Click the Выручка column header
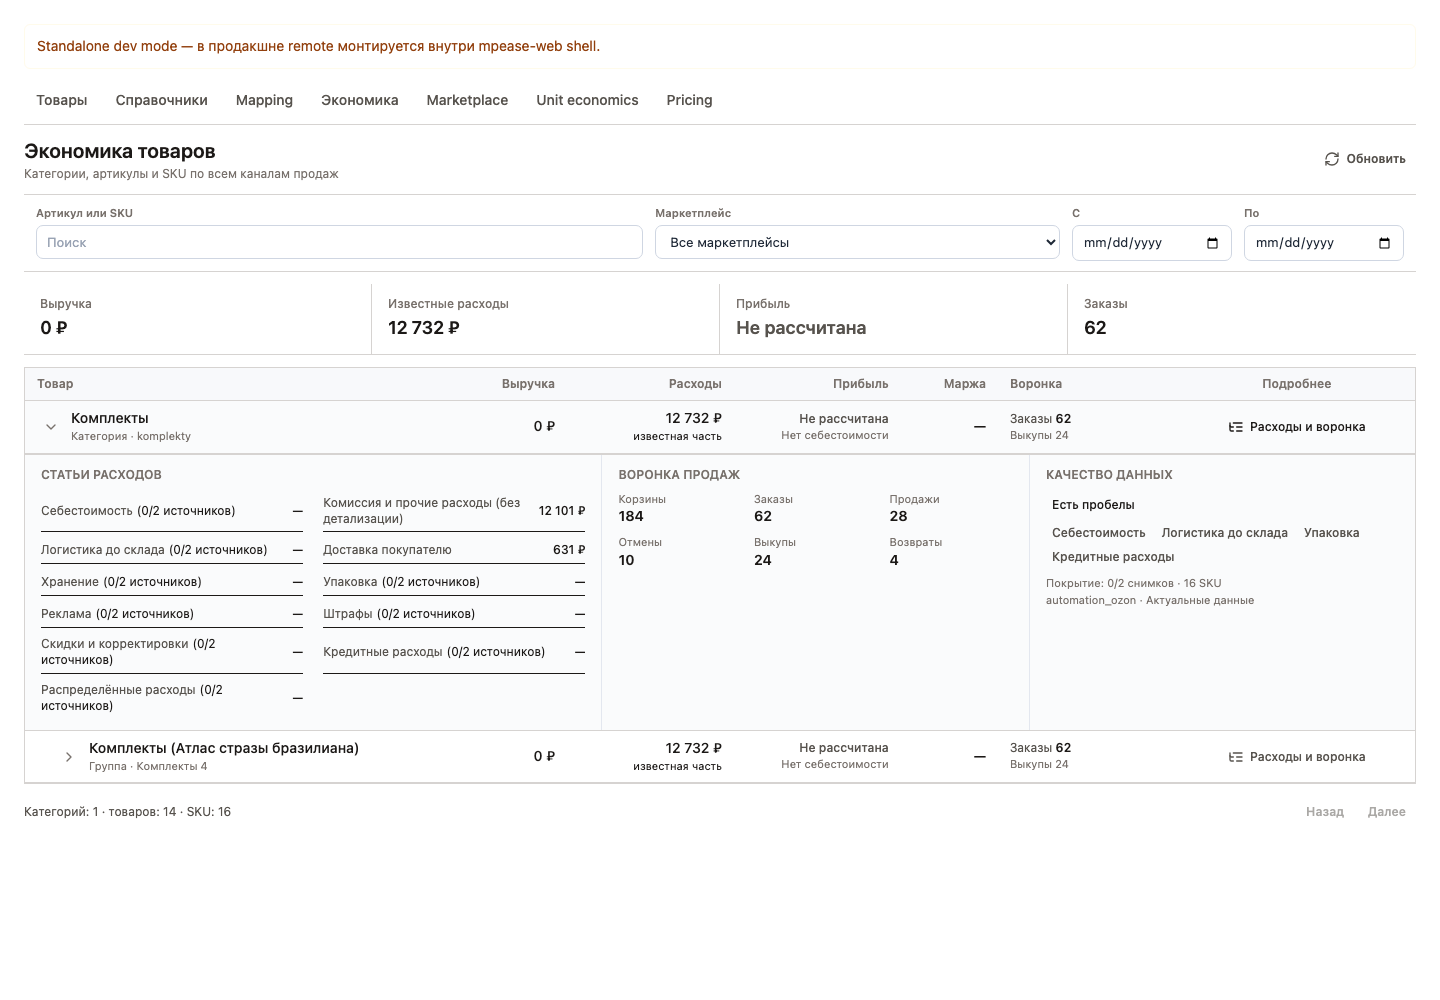This screenshot has width=1440, height=1000. click(528, 384)
